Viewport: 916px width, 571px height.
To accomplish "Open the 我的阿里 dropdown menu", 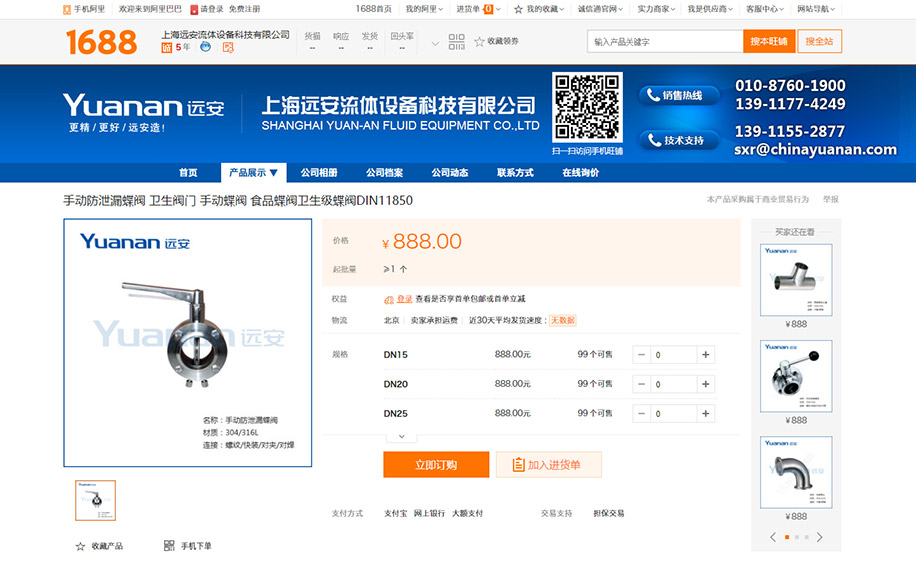I will click(424, 9).
